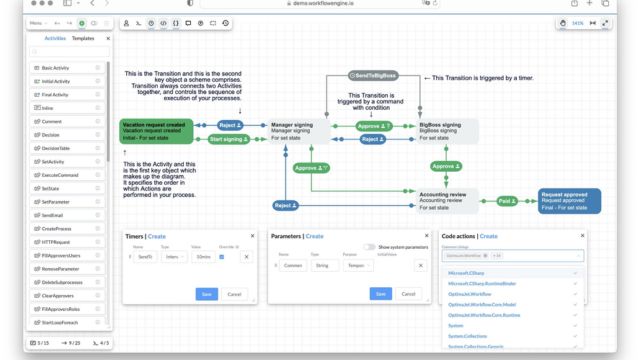Select the Accounting review activity node
640x360 pixels.
pos(447,201)
